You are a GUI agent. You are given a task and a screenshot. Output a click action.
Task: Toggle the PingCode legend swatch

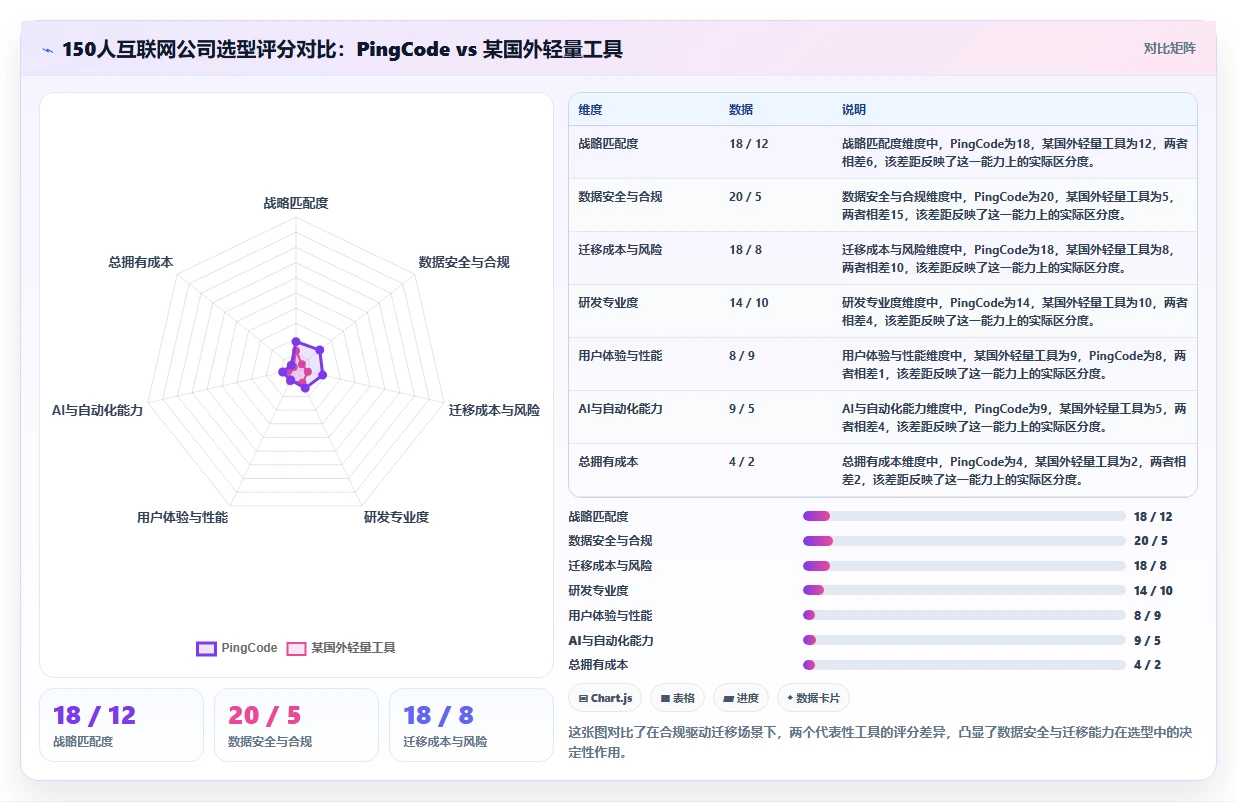206,648
